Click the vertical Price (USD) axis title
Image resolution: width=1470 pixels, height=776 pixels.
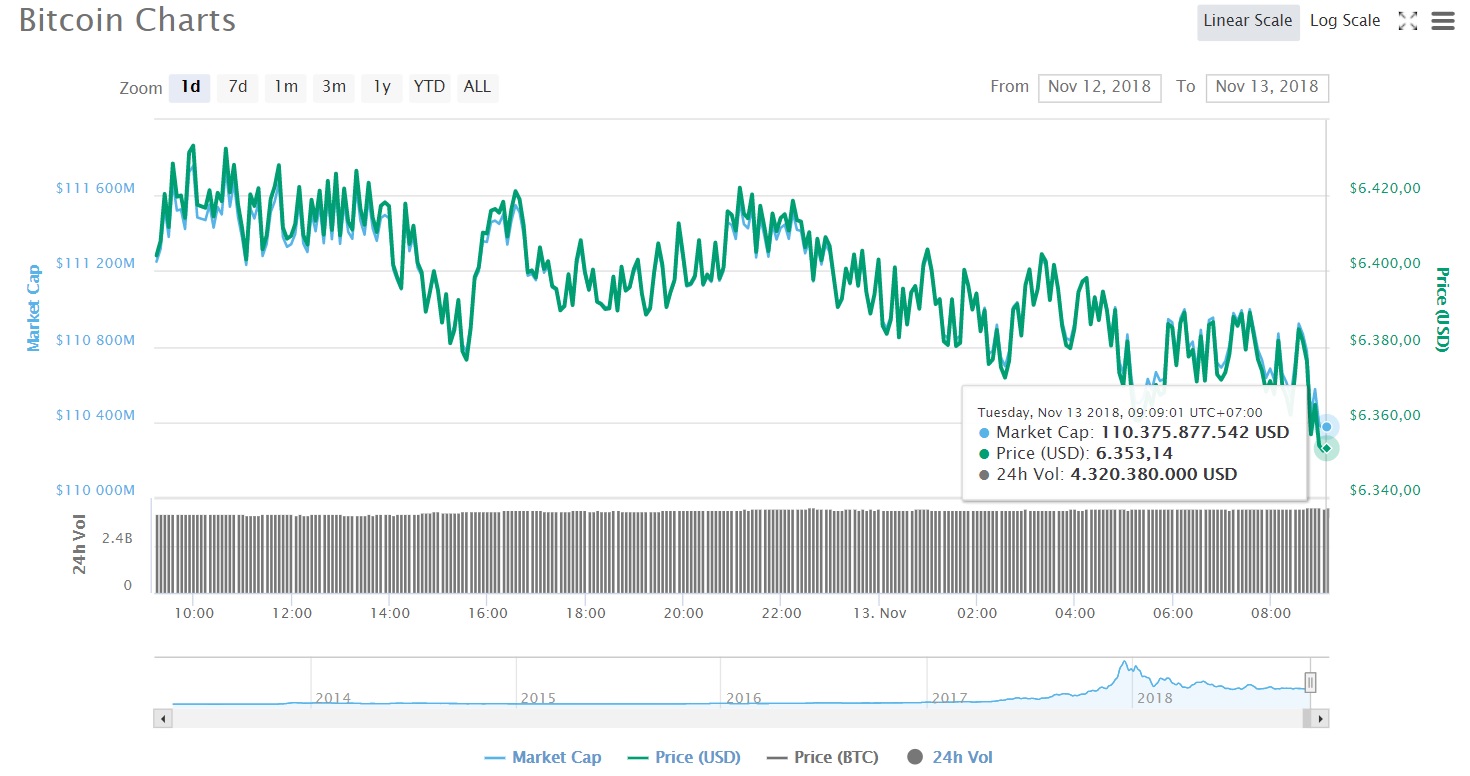1442,309
